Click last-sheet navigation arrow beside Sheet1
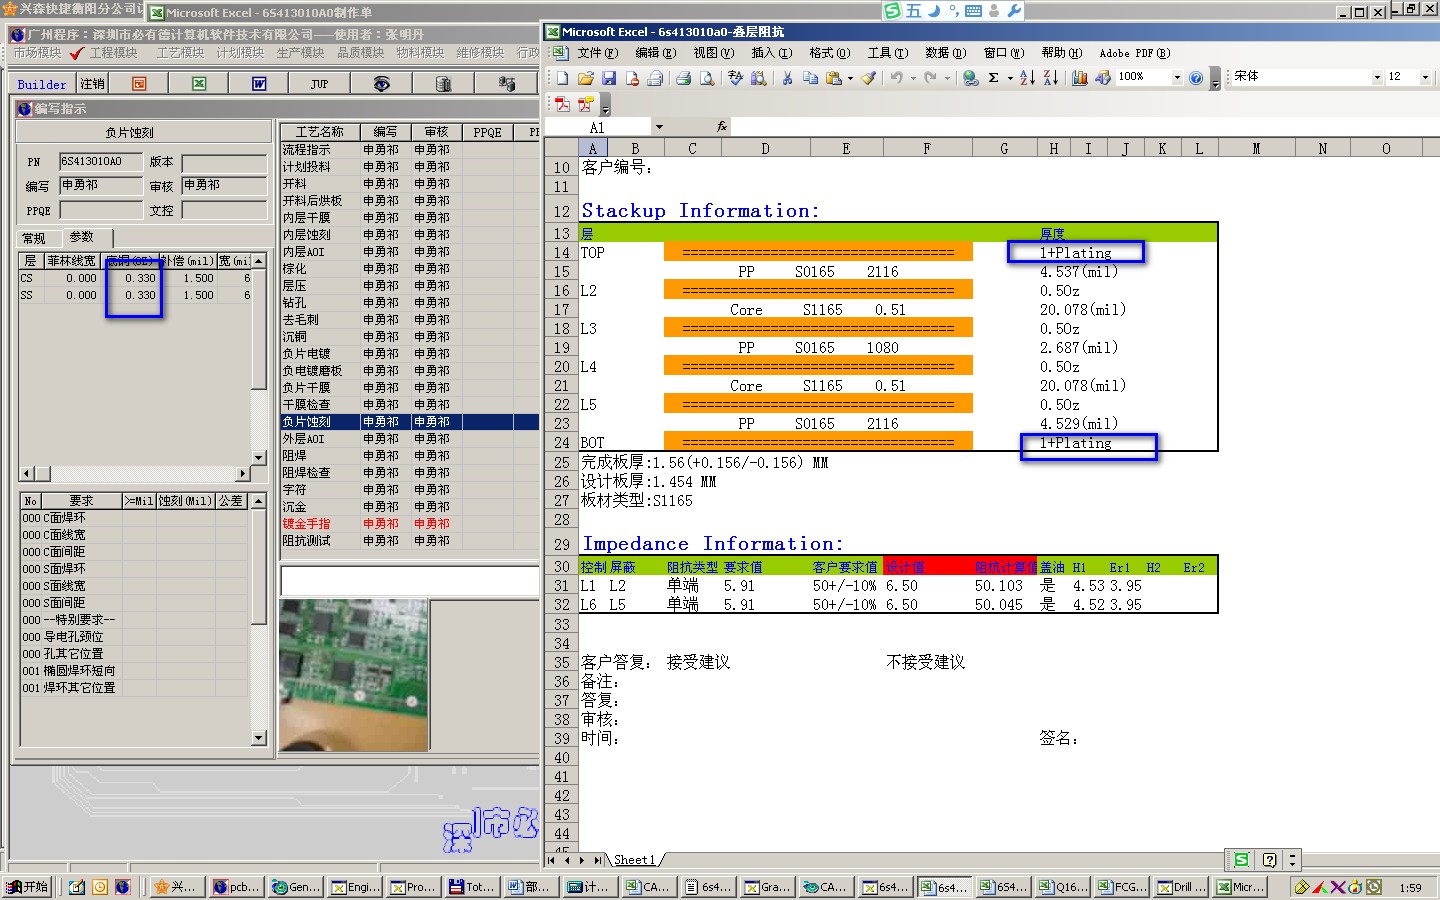Image resolution: width=1440 pixels, height=900 pixels. [598, 860]
